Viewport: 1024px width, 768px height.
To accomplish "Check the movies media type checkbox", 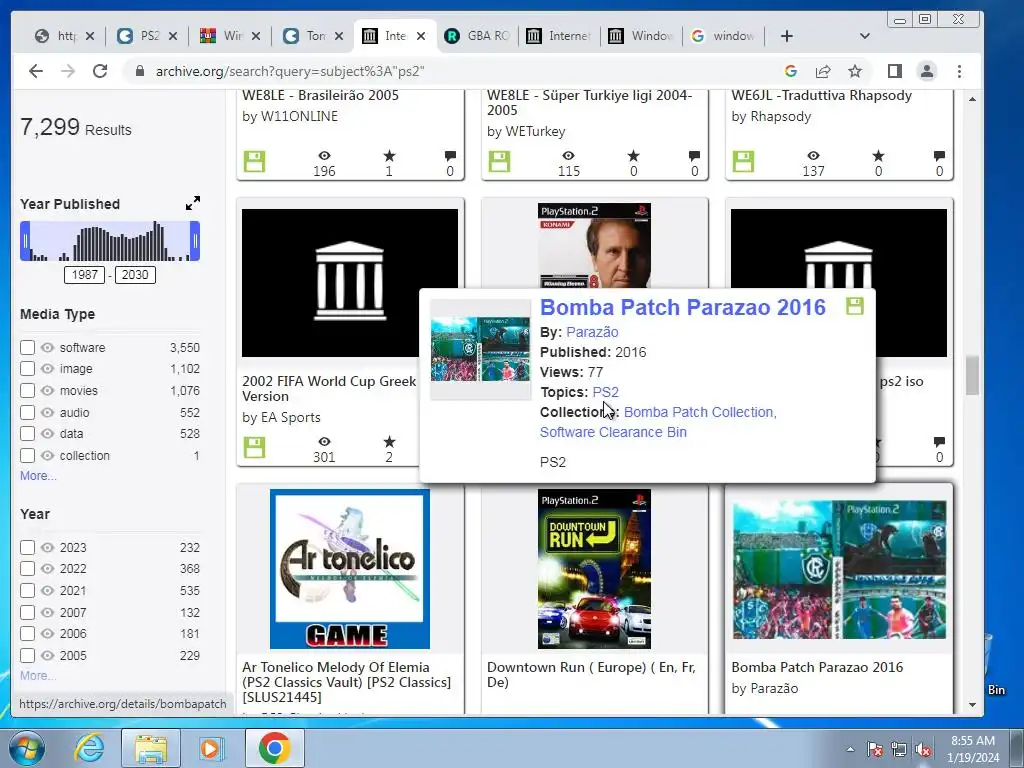I will pyautogui.click(x=27, y=391).
